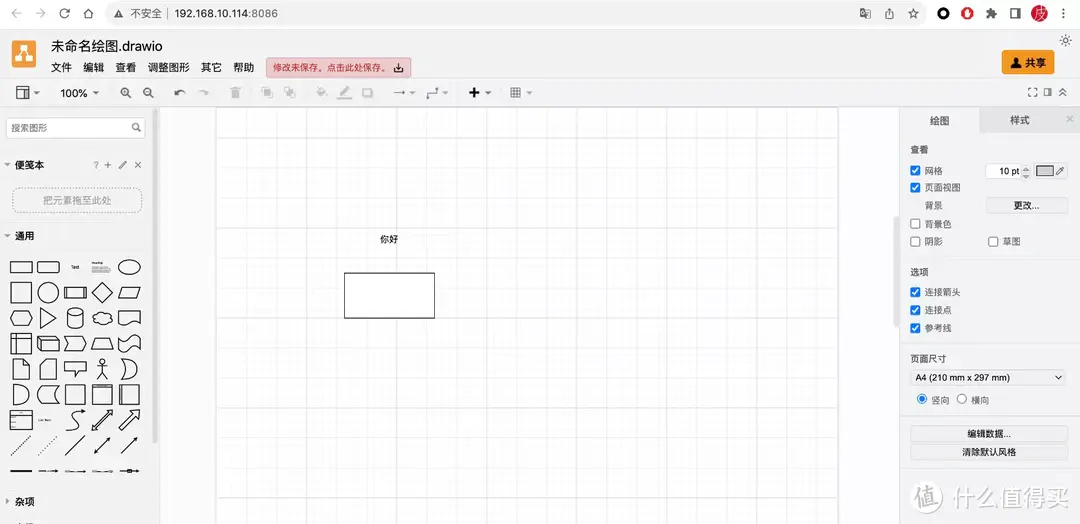1080x524 pixels.
Task: Switch to the 样式 style tab
Action: [1019, 120]
